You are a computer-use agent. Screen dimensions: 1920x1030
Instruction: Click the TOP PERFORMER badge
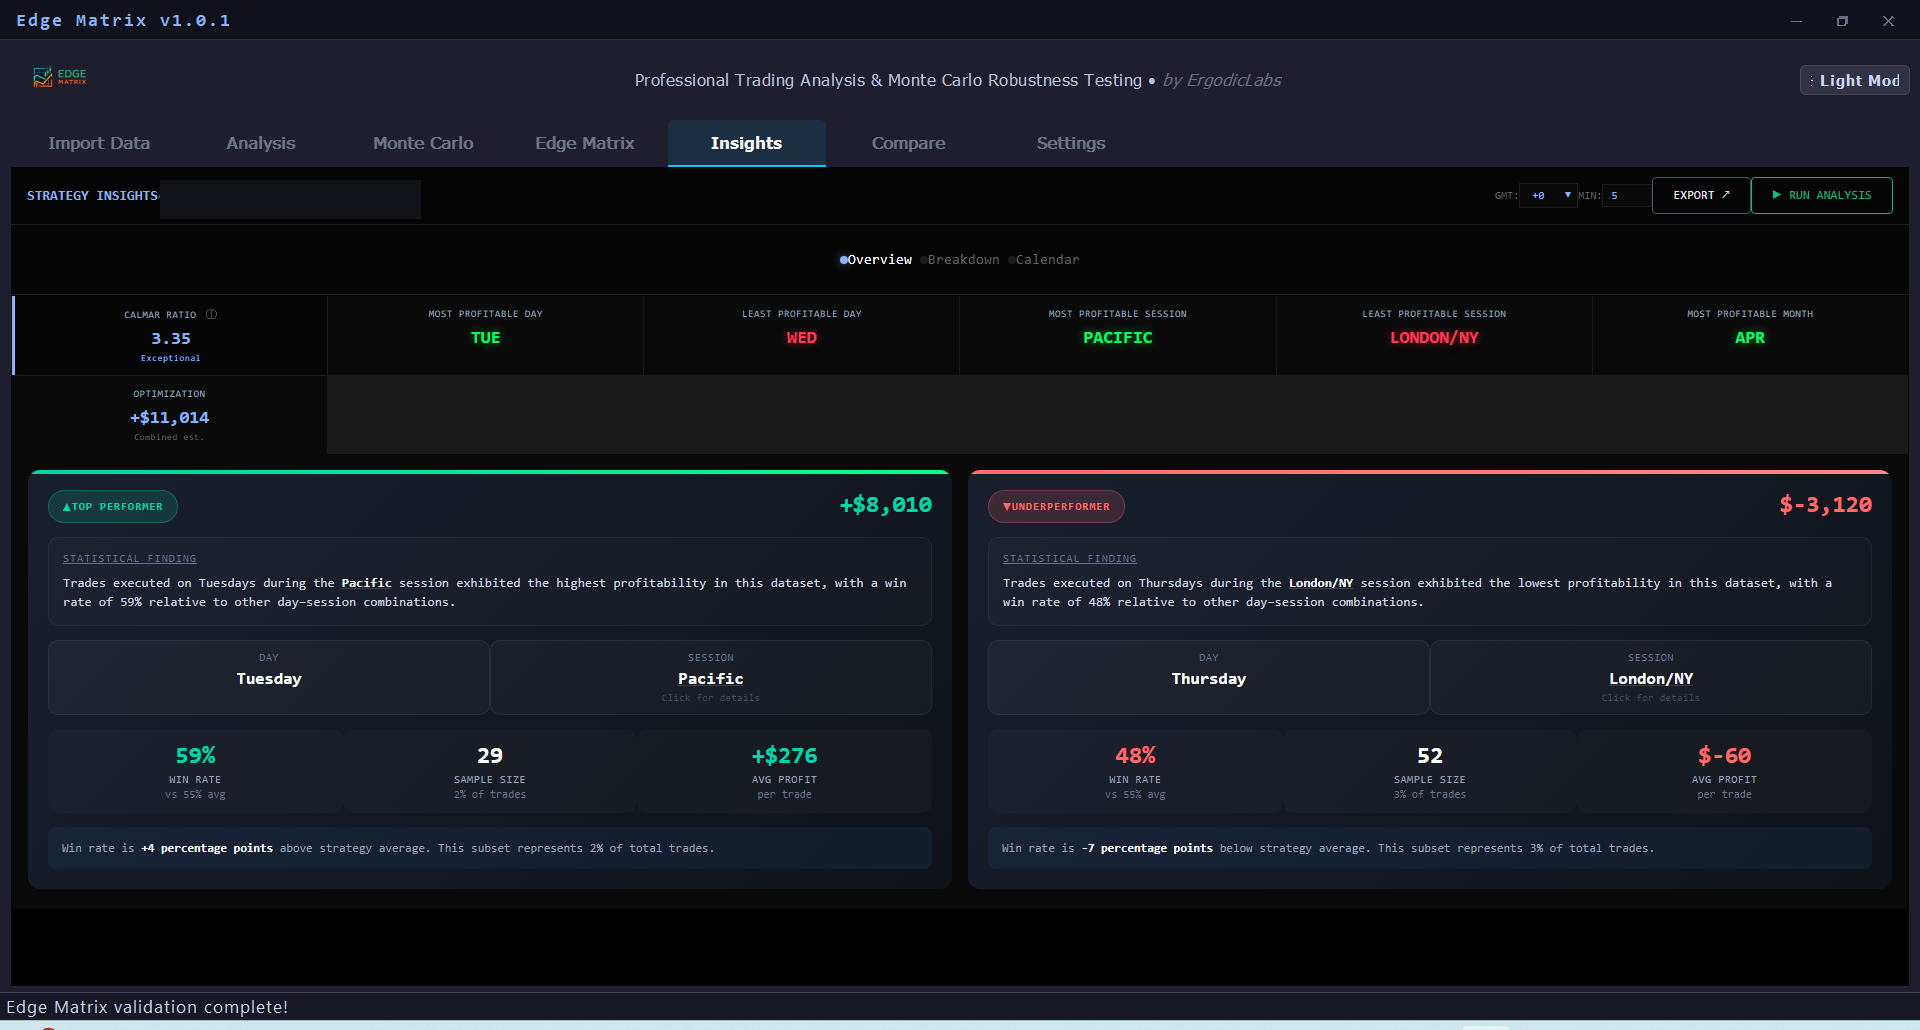click(x=113, y=506)
